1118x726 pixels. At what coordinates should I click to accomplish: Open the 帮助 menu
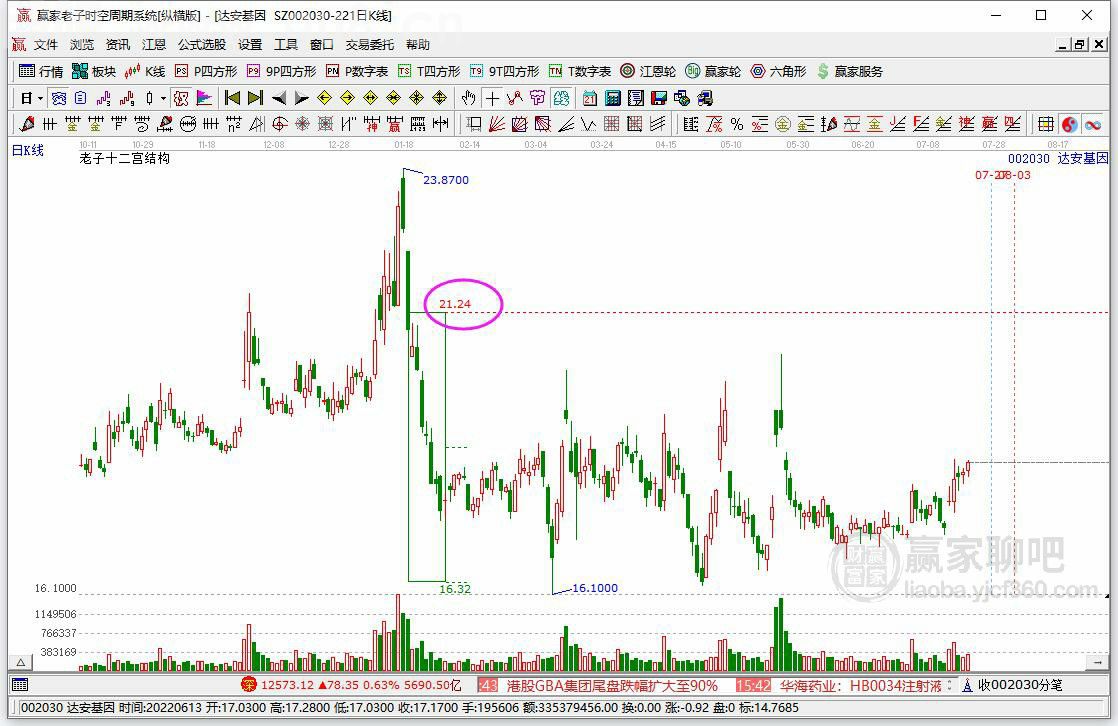tap(418, 45)
